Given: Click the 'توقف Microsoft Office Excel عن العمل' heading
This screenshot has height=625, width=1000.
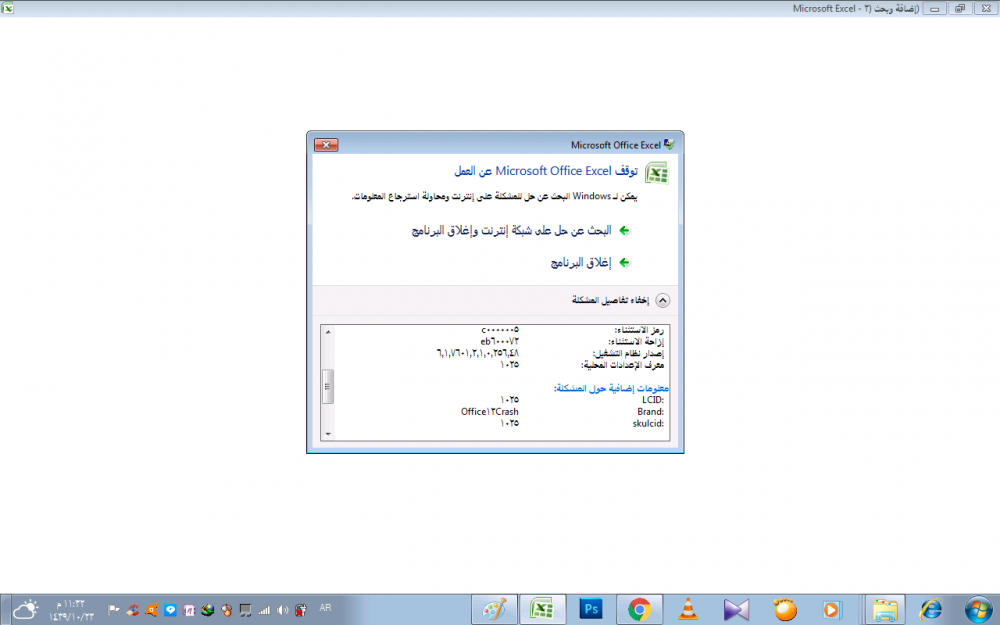Looking at the screenshot, I should click(546, 171).
